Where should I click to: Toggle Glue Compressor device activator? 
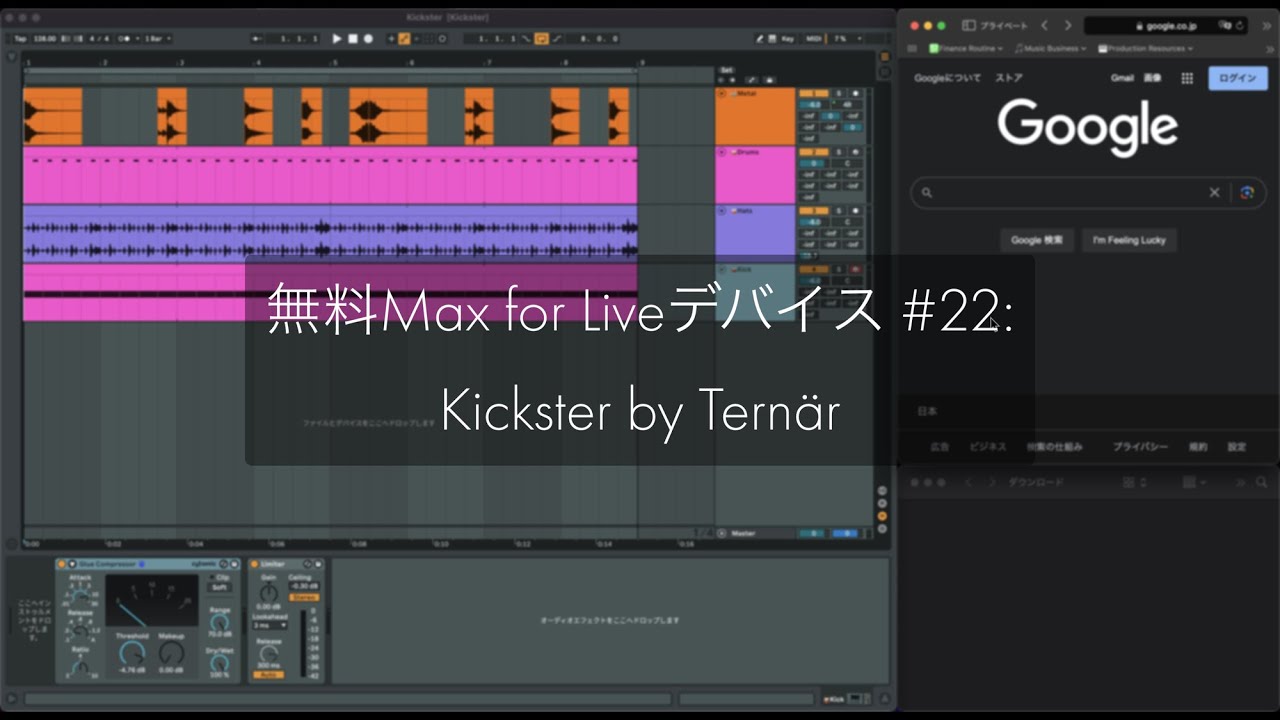click(62, 564)
